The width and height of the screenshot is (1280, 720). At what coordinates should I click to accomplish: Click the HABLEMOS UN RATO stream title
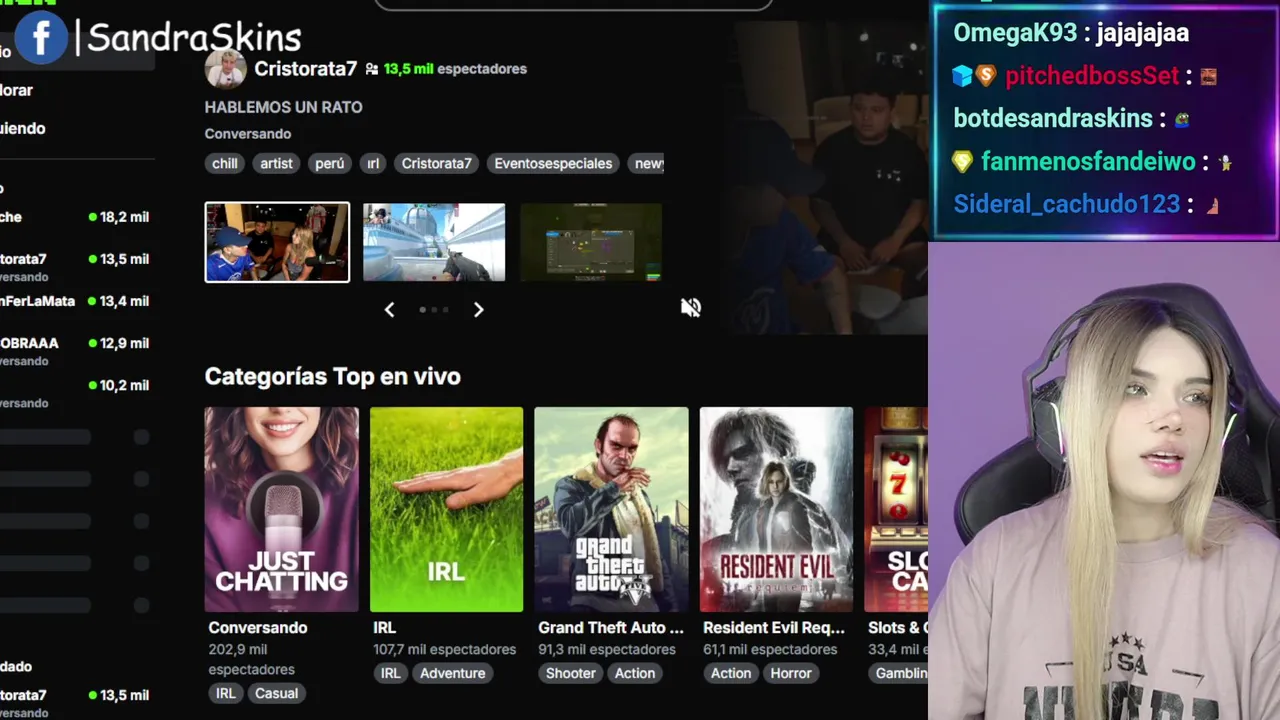[x=283, y=107]
